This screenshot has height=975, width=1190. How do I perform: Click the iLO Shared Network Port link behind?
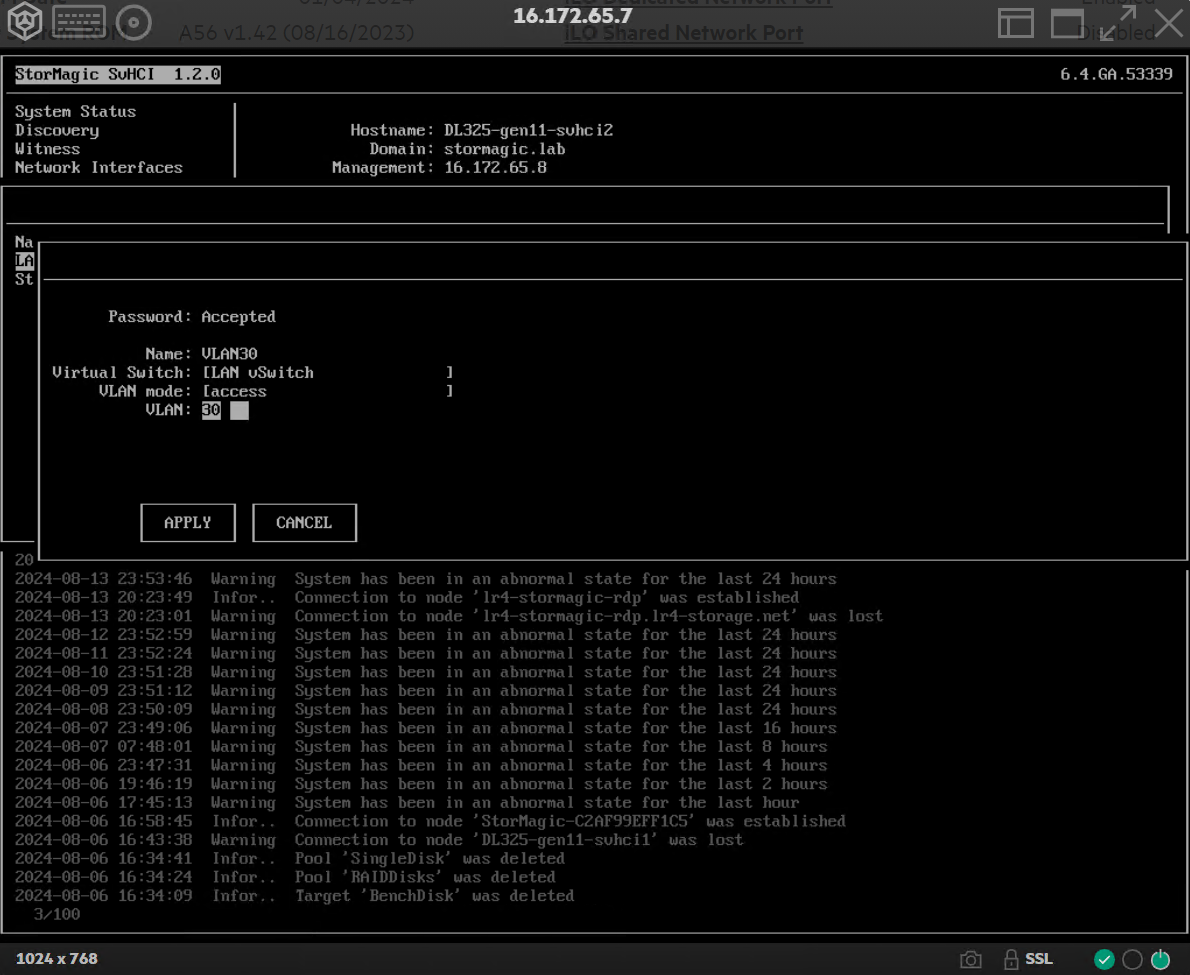point(684,33)
